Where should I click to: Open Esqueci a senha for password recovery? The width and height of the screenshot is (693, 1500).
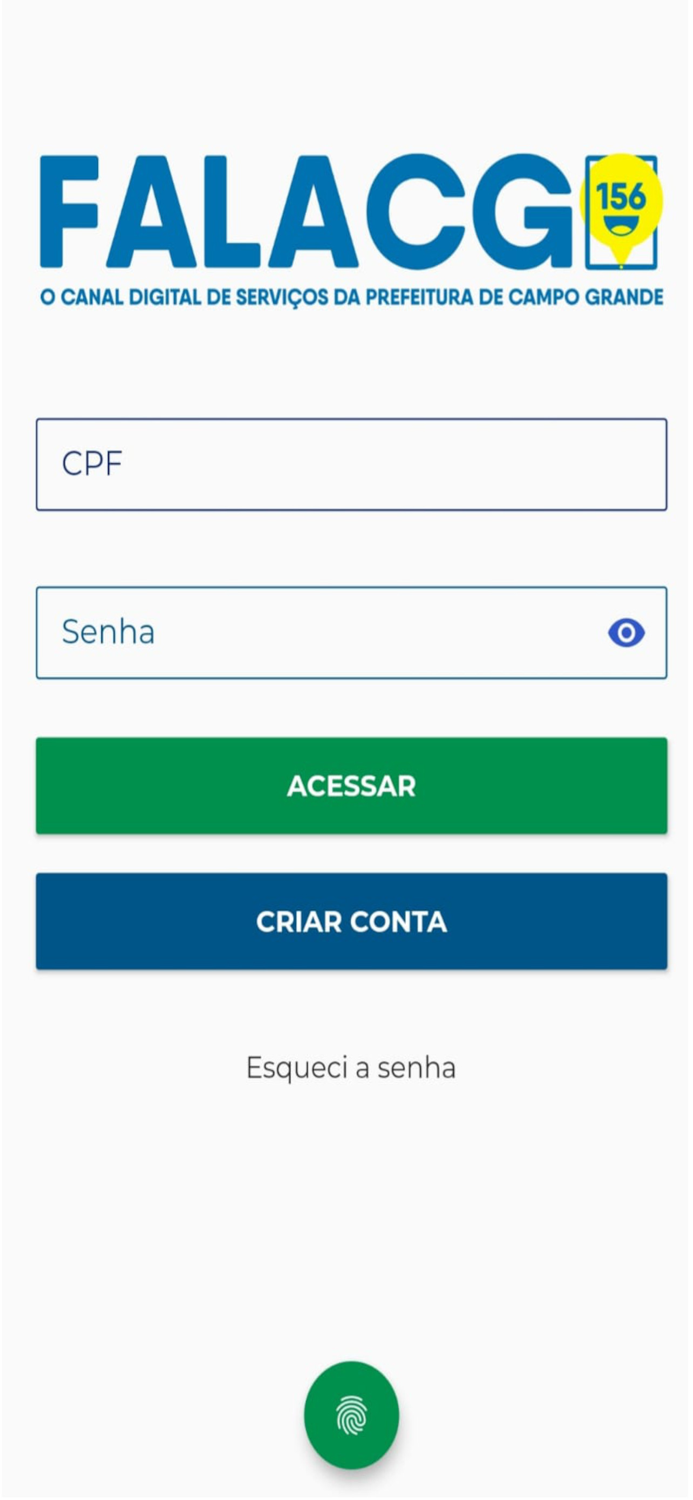tap(351, 1066)
